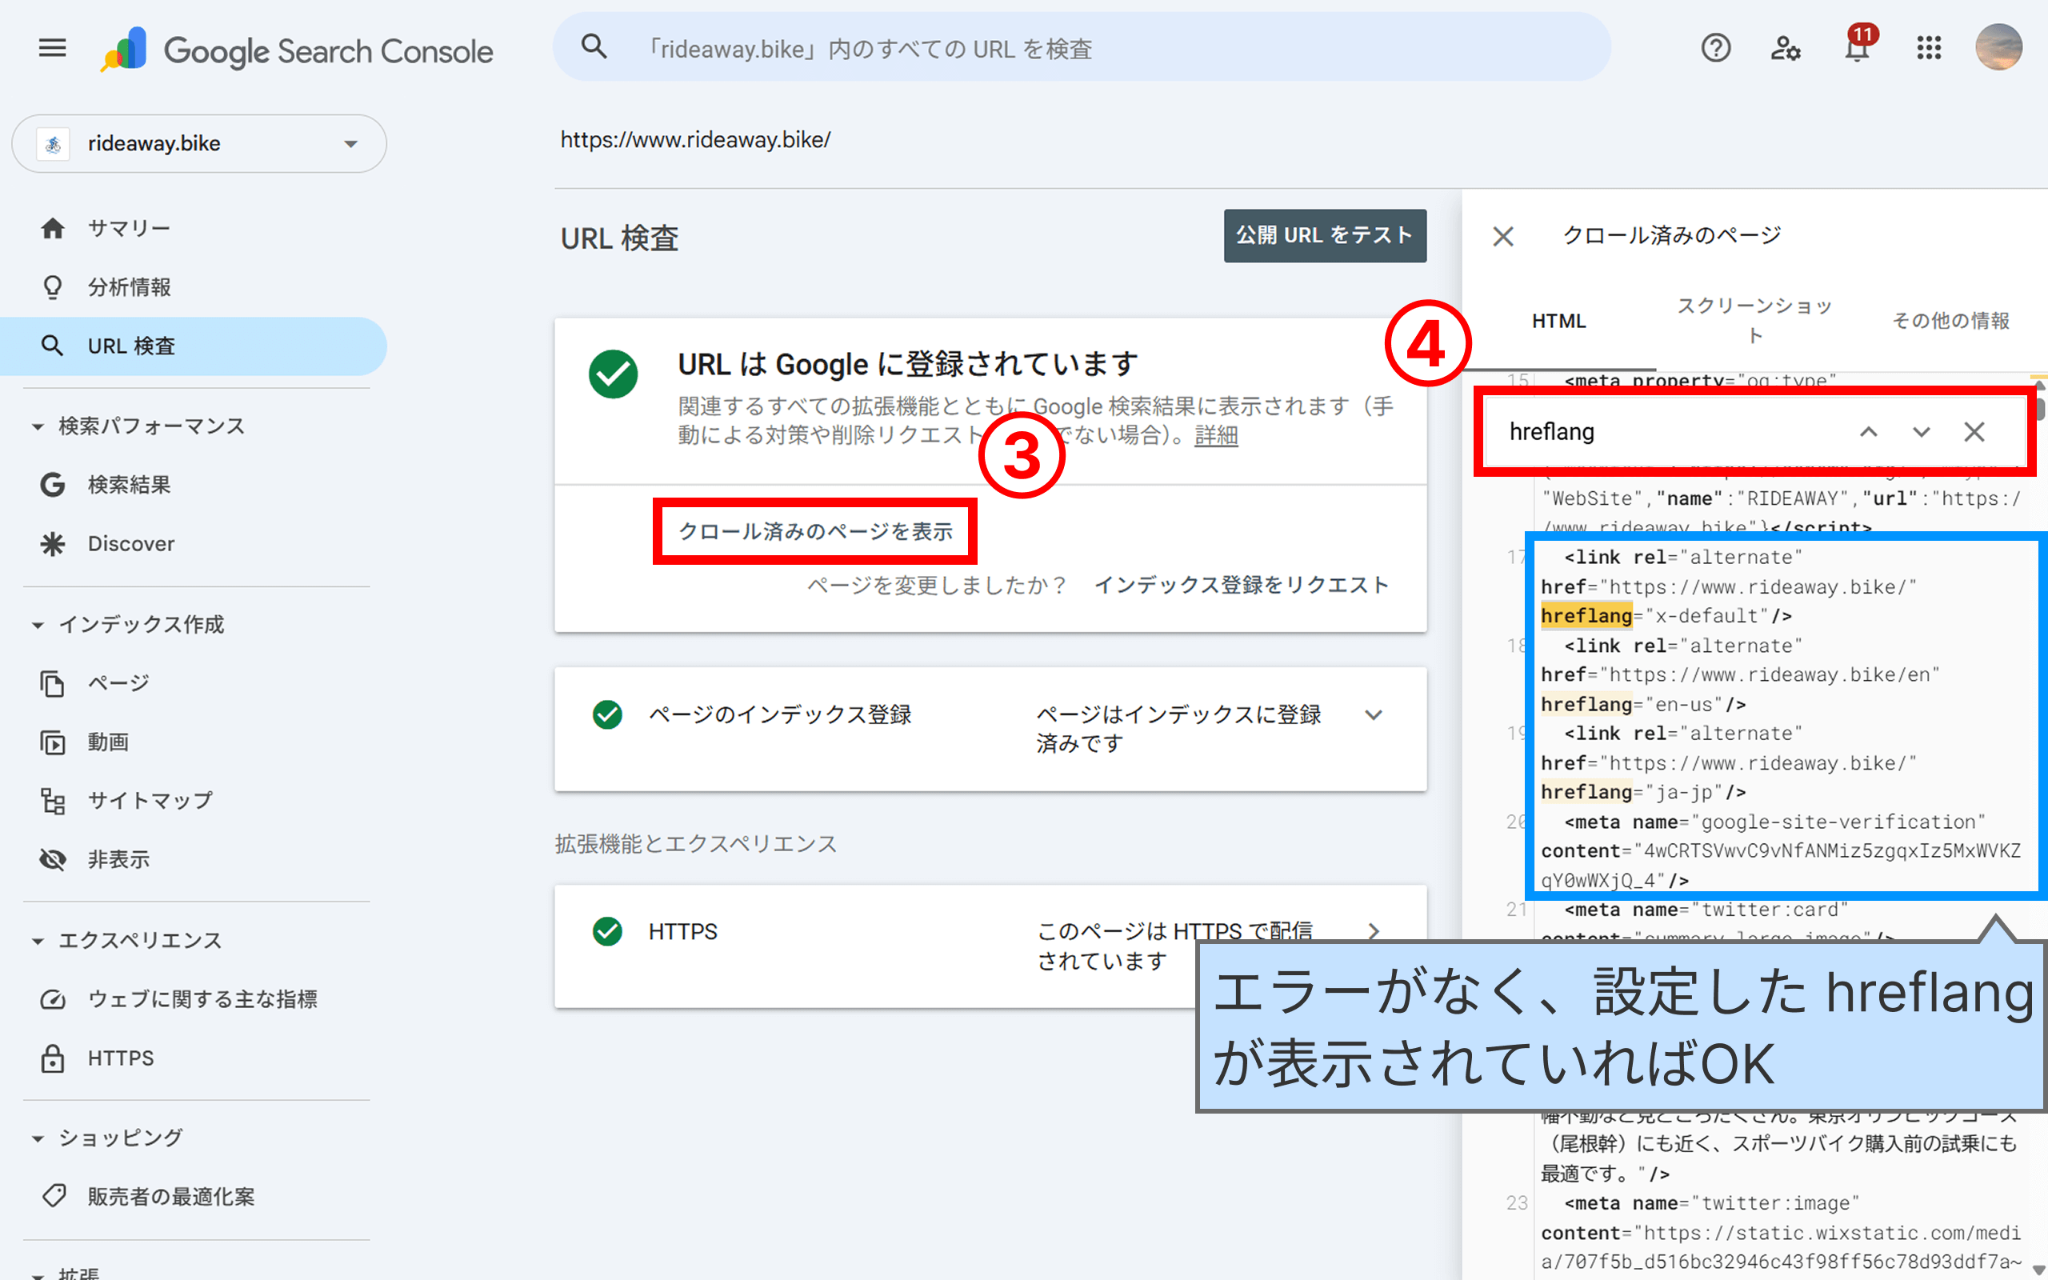Click インデックス登録をリクエスト
Image resolution: width=2048 pixels, height=1280 pixels.
point(1243,586)
